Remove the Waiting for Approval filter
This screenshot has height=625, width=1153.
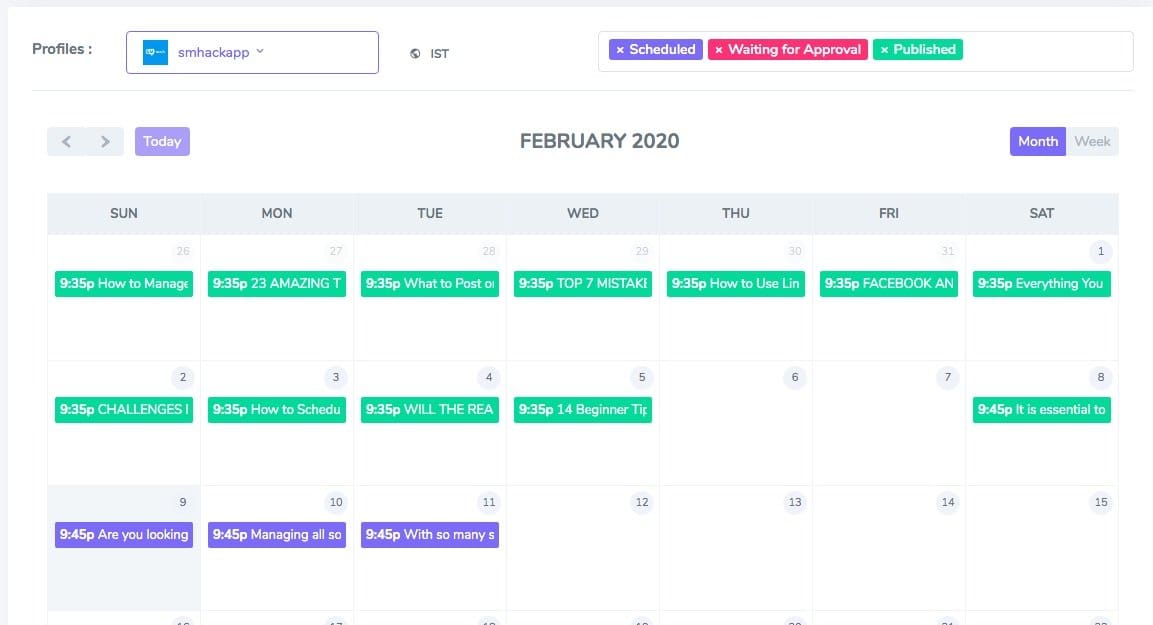click(x=719, y=49)
